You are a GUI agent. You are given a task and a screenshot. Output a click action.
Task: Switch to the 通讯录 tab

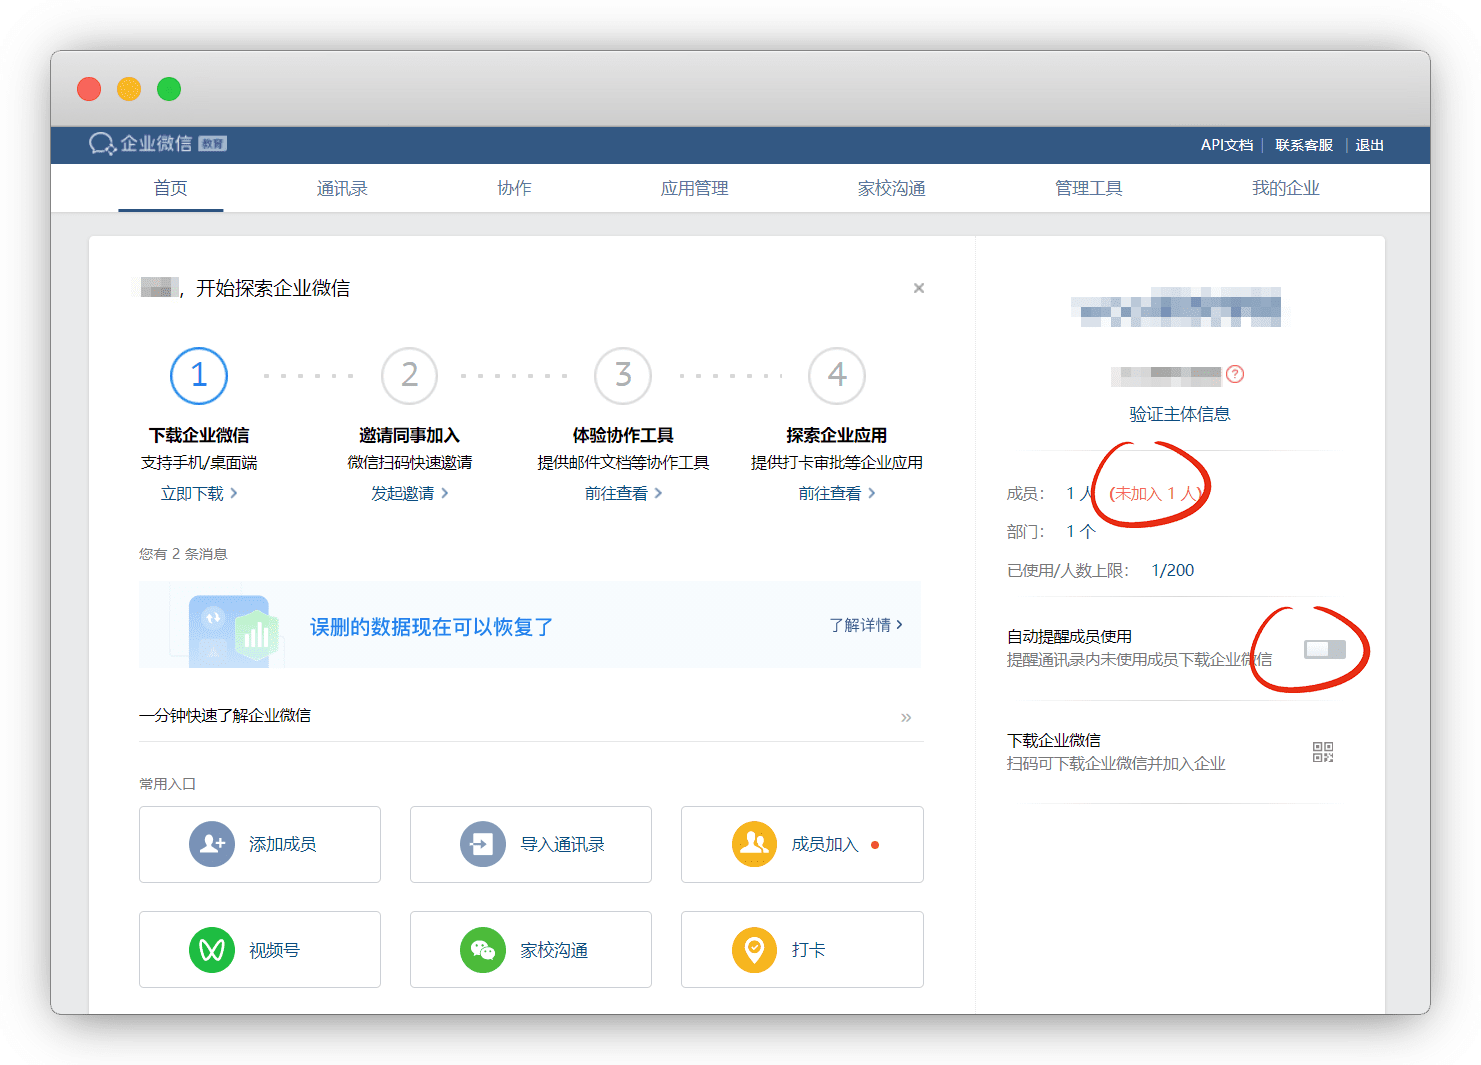tap(342, 188)
